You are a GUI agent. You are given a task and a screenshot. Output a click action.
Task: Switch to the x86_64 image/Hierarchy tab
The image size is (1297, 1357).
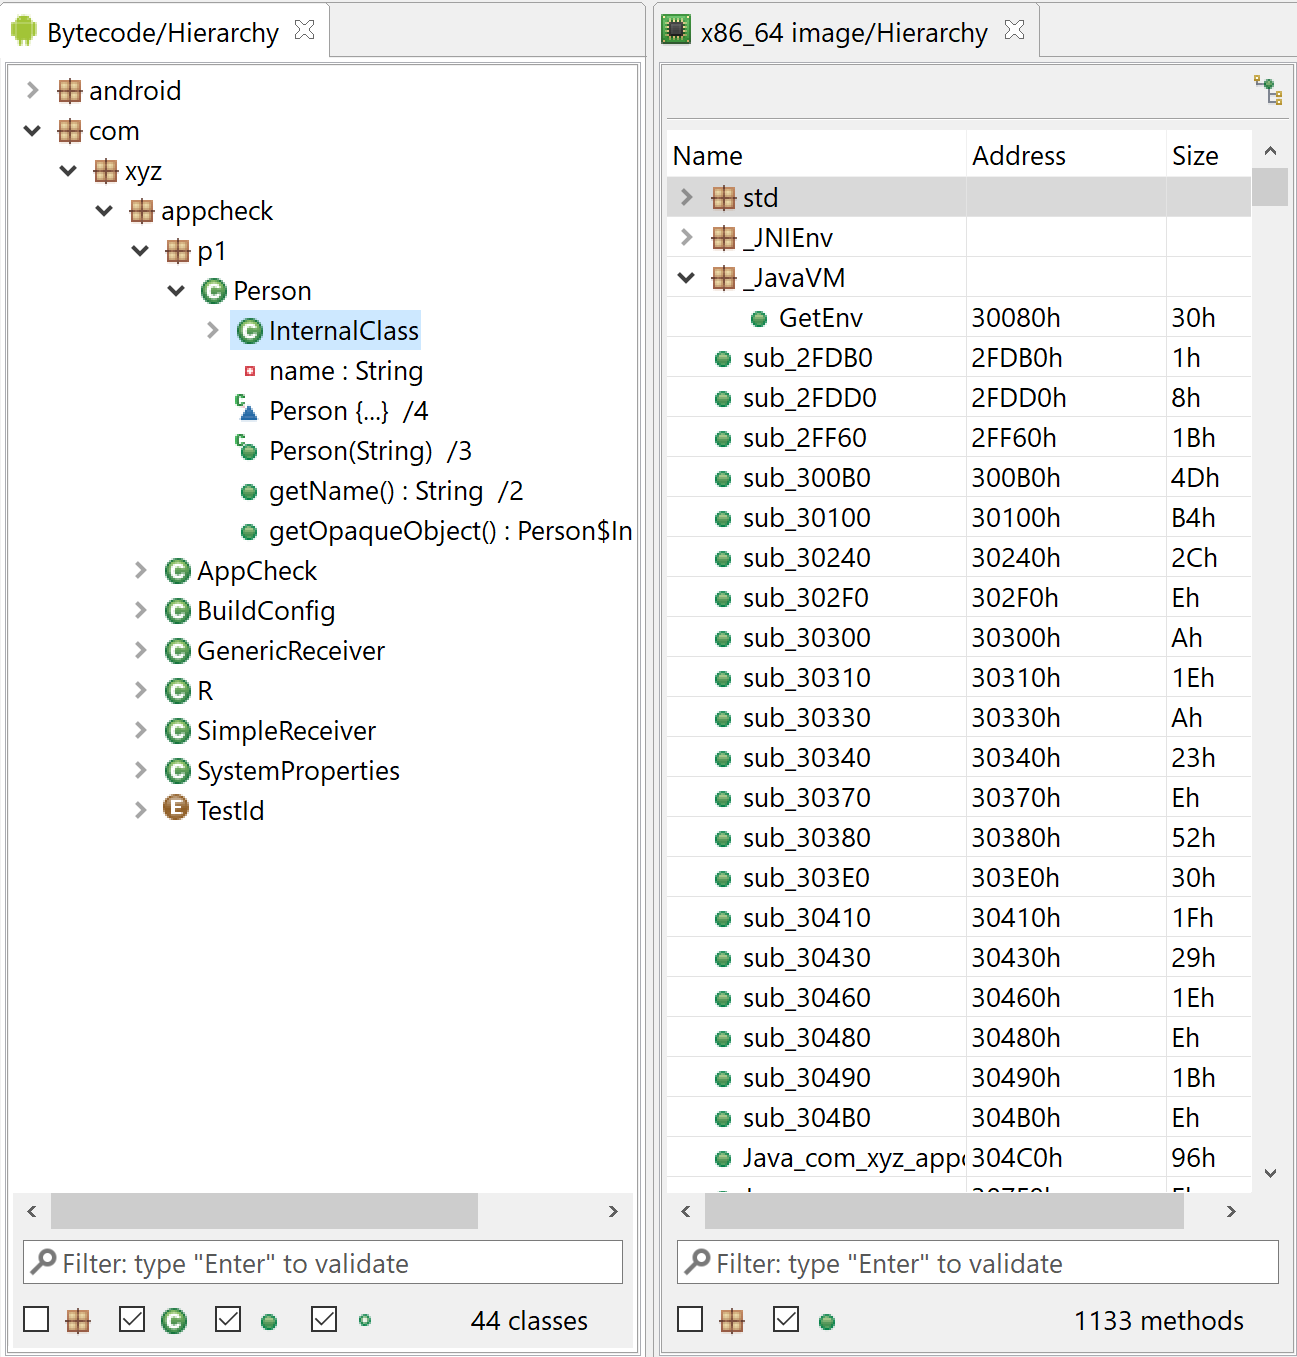coord(845,32)
